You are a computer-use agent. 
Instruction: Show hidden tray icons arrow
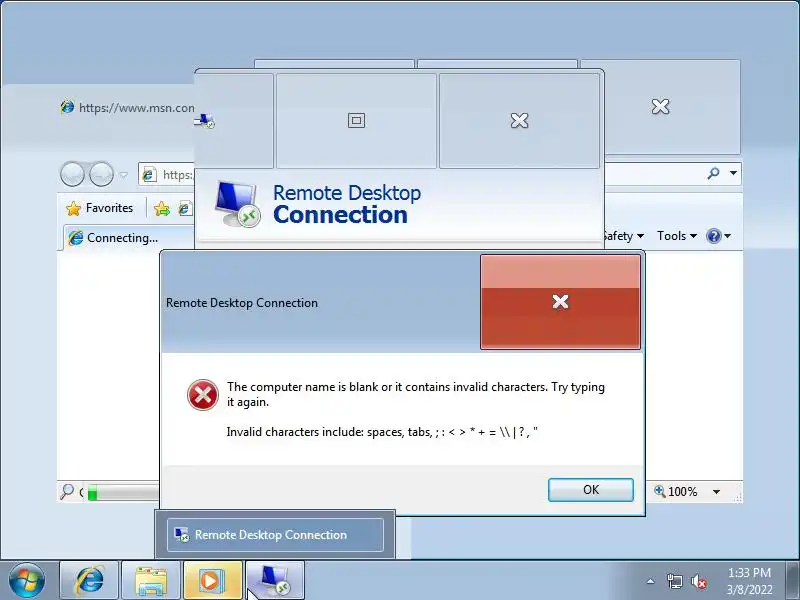[651, 581]
